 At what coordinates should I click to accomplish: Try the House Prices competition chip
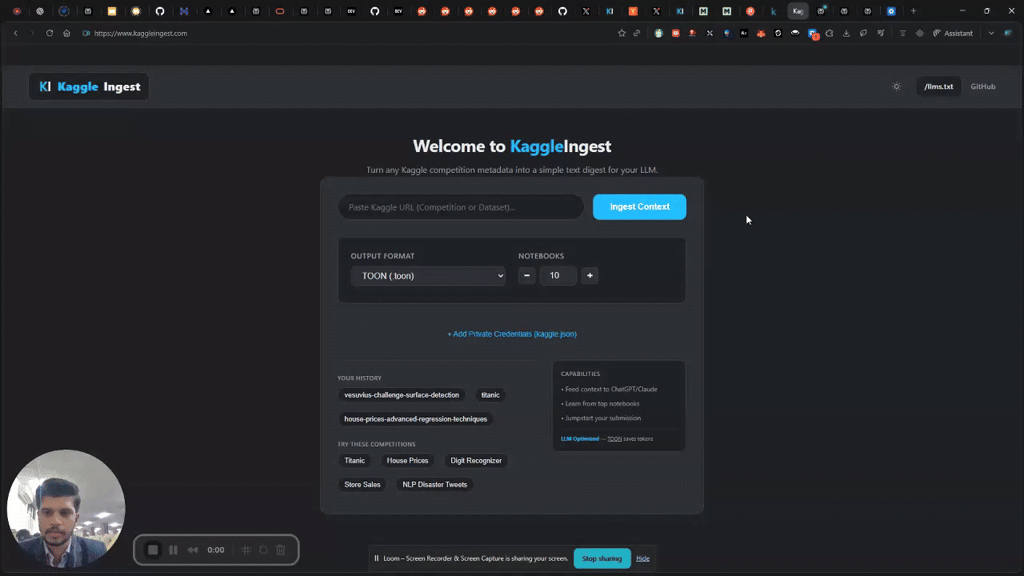(x=408, y=460)
